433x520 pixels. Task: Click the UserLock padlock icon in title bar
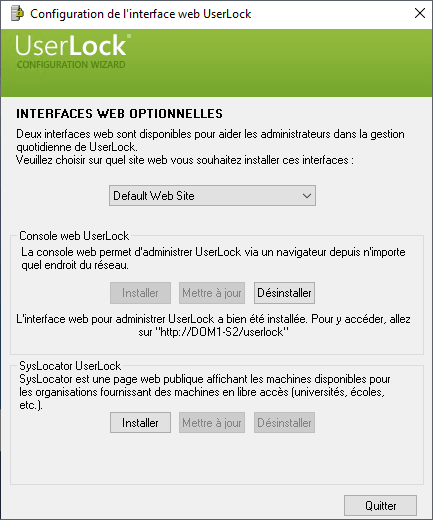tap(17, 14)
